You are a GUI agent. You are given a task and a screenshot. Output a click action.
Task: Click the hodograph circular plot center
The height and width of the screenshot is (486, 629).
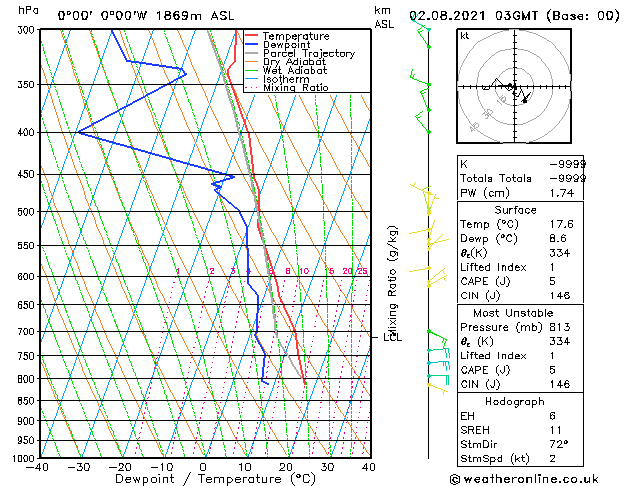coord(514,86)
